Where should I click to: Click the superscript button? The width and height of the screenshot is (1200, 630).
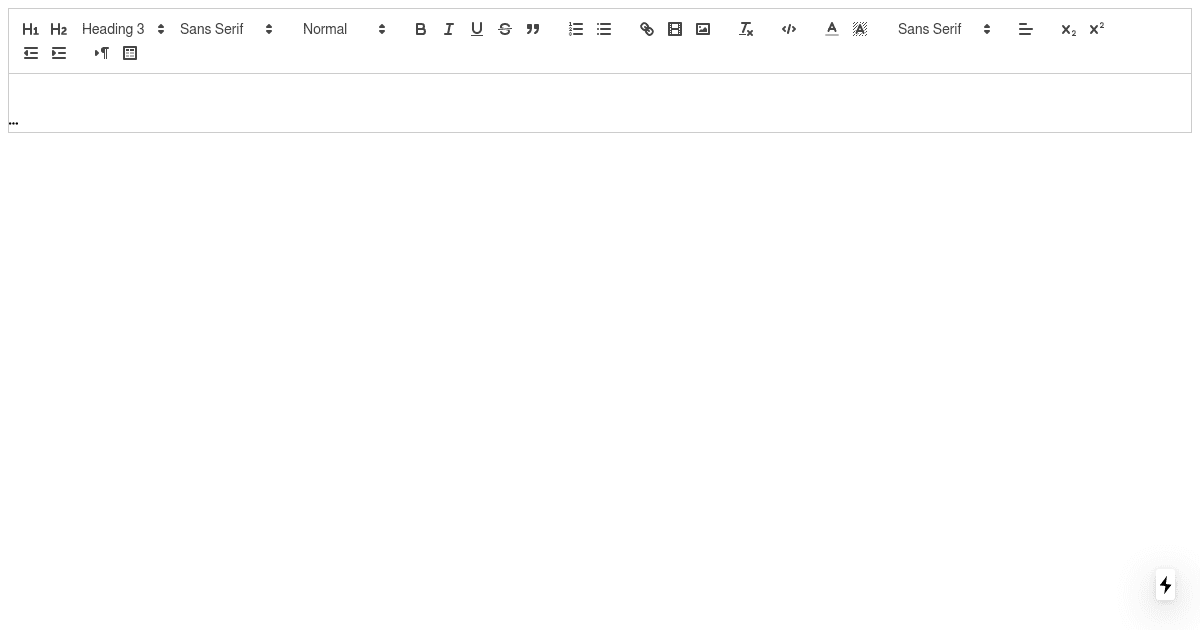point(1096,29)
